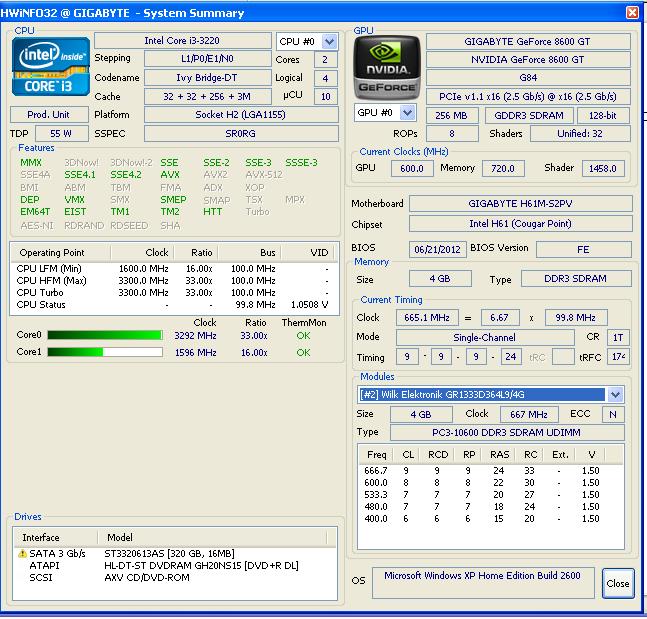This screenshot has height=619, width=647.
Task: Click the GPU clock 600.0 field
Action: (x=411, y=168)
